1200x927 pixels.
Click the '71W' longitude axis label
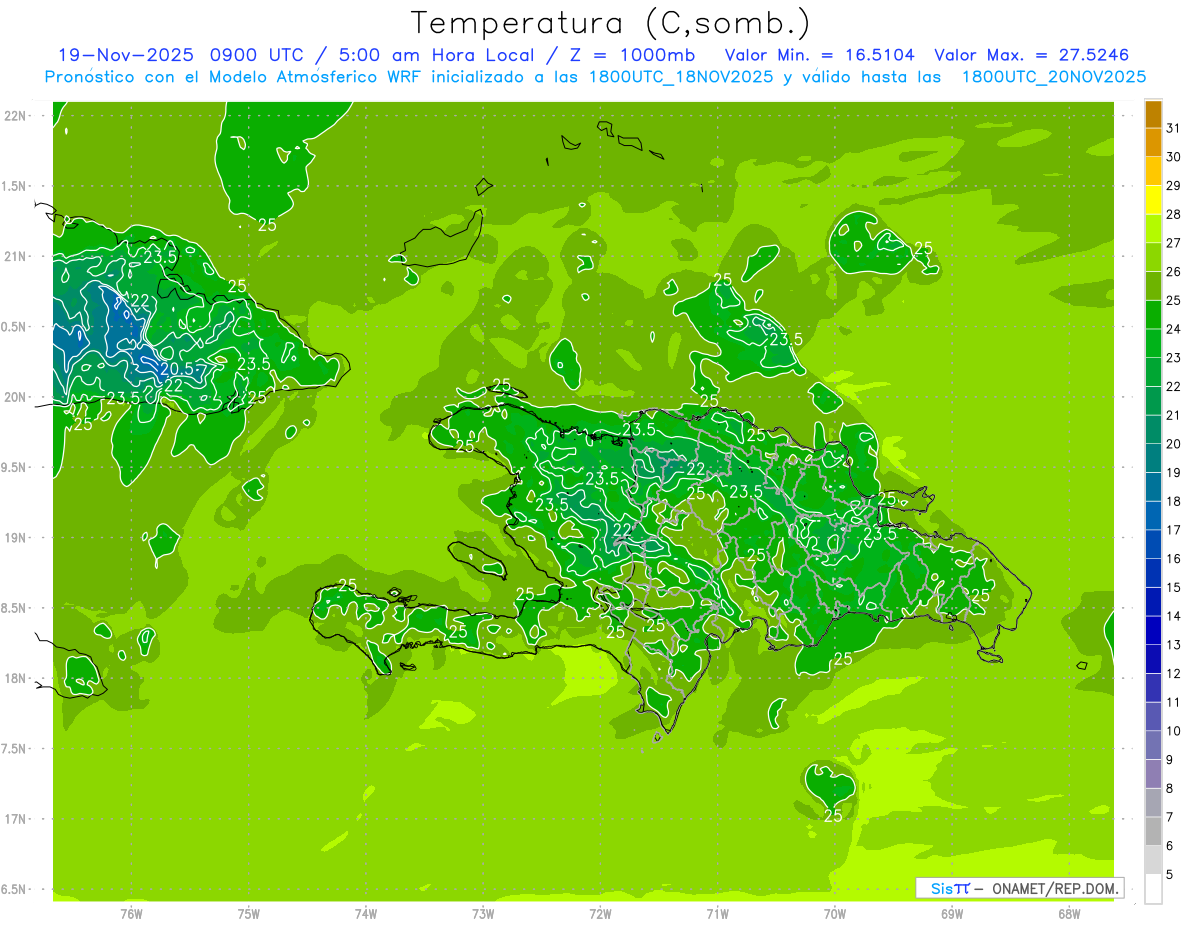(717, 913)
